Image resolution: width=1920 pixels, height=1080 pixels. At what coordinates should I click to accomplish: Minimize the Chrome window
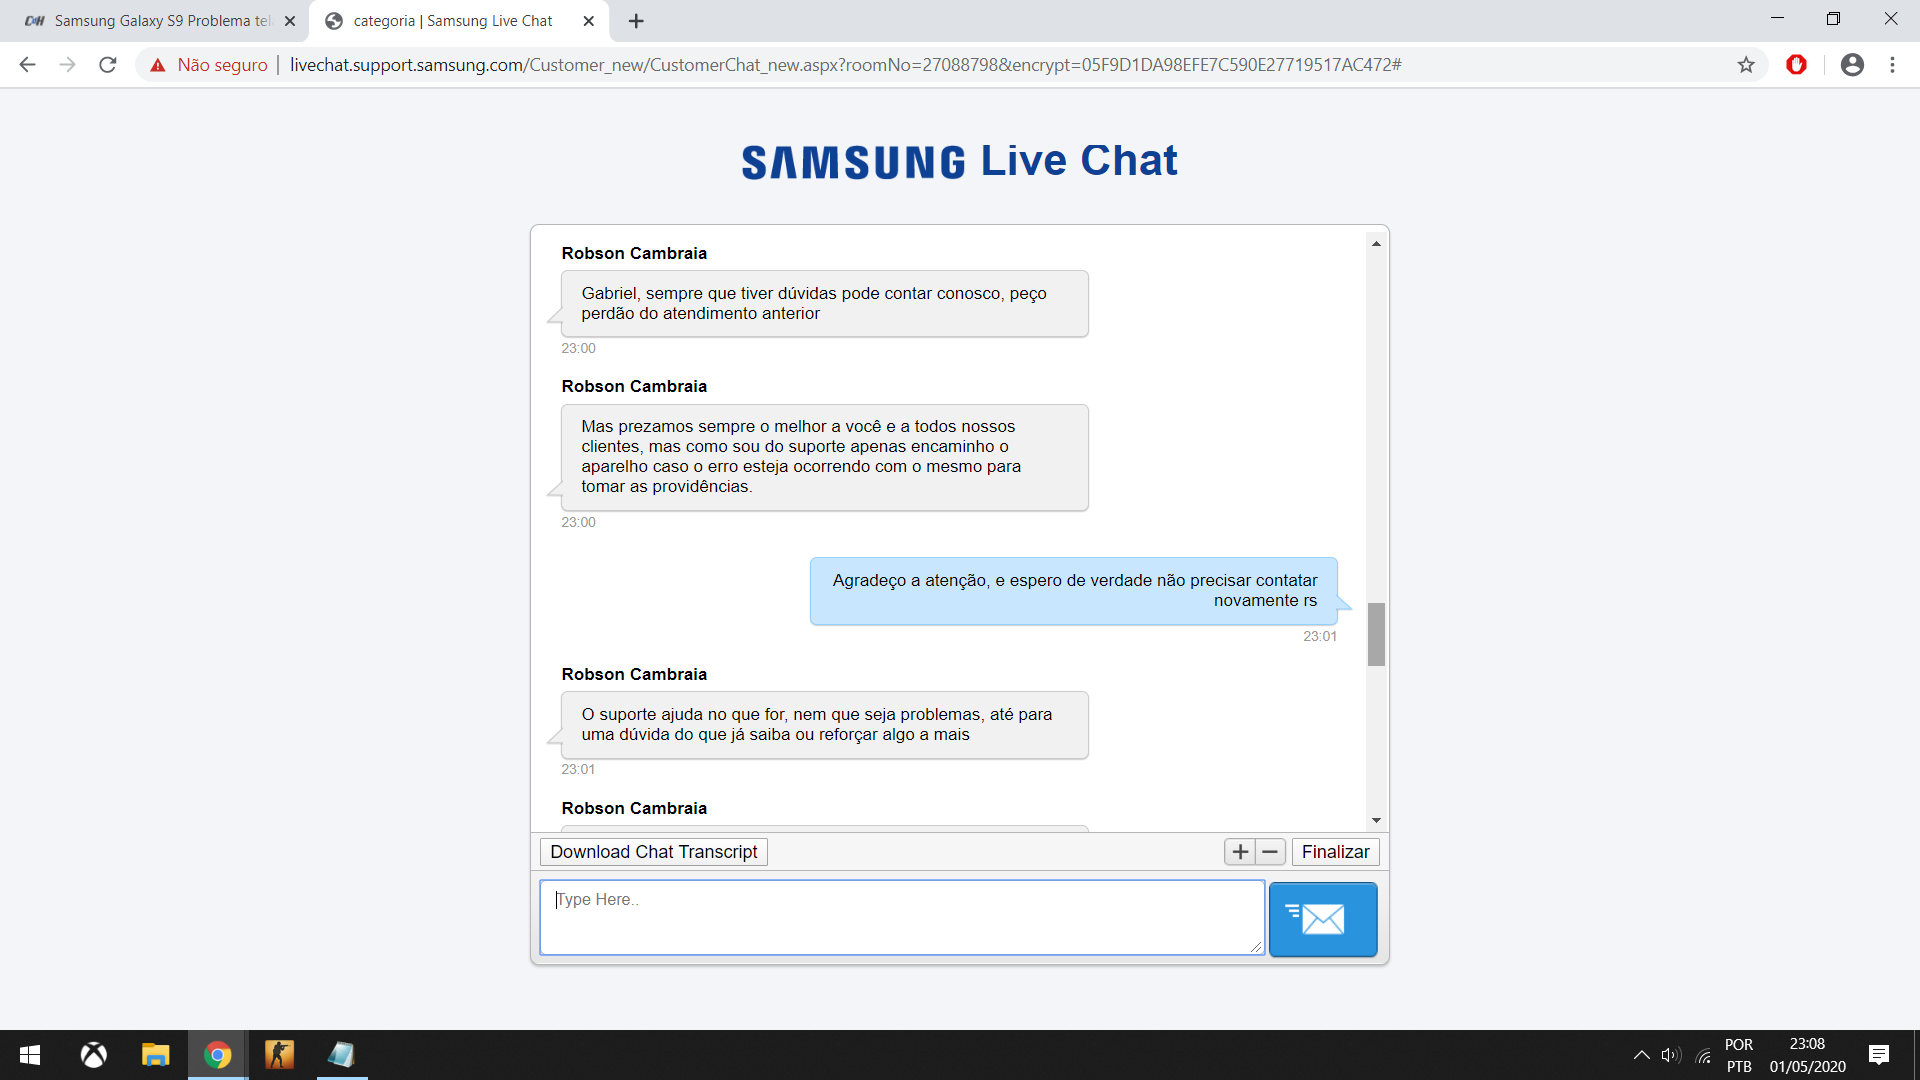[1777, 19]
